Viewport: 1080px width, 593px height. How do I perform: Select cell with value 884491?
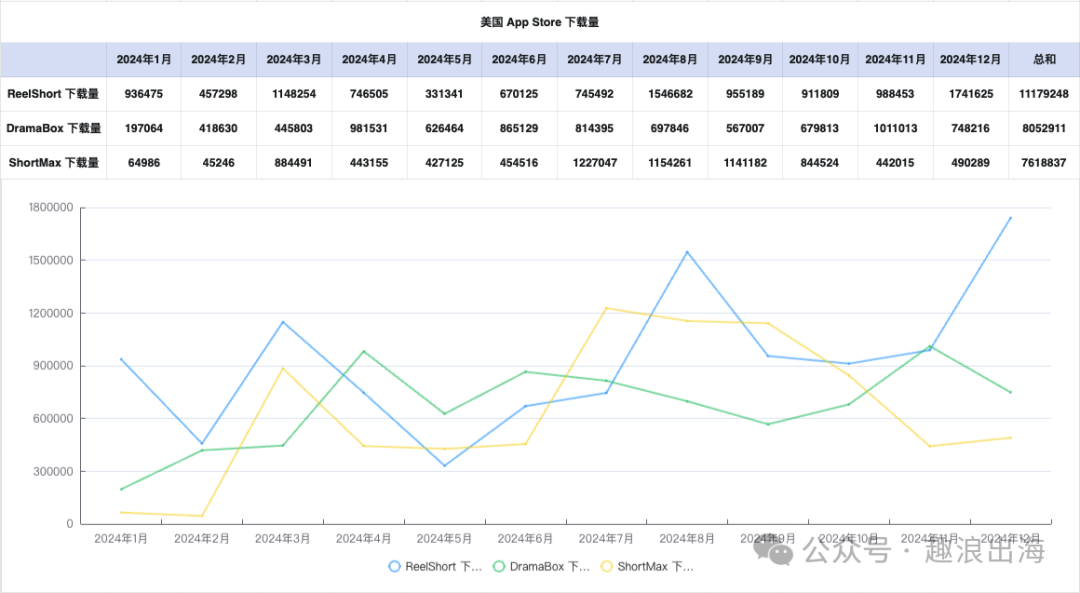pos(294,163)
